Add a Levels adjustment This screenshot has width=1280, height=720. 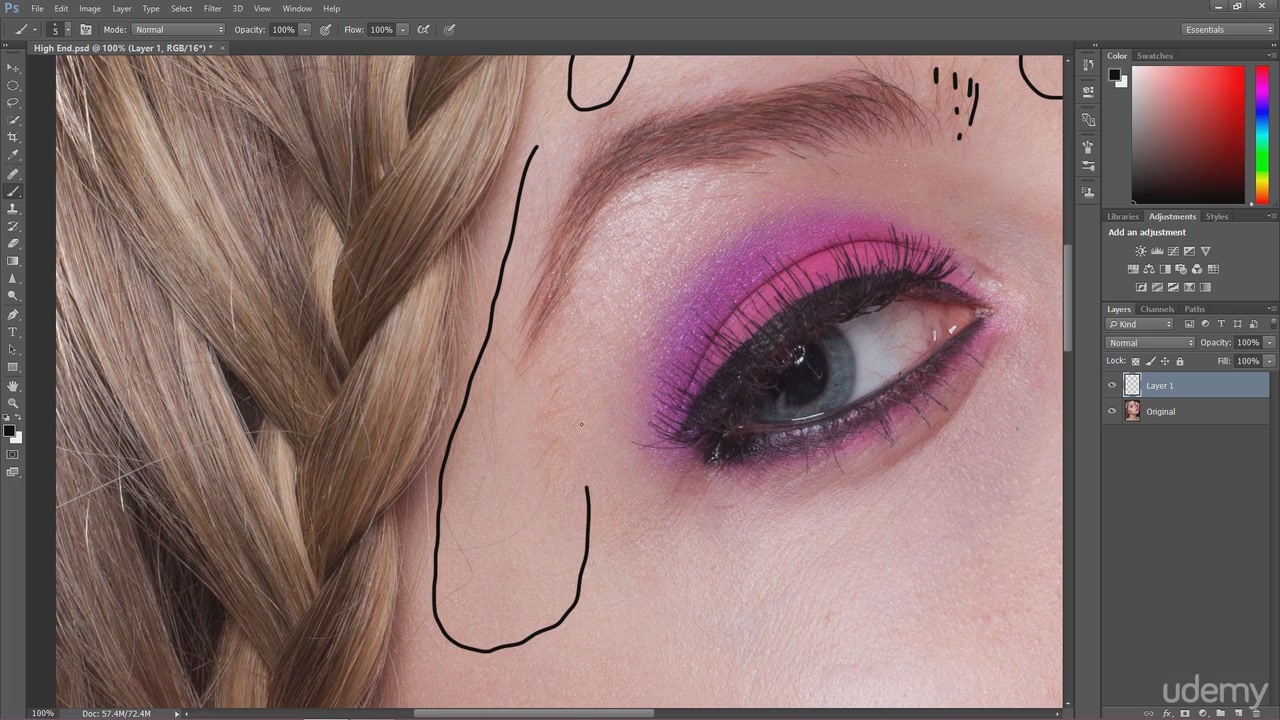coord(1157,251)
